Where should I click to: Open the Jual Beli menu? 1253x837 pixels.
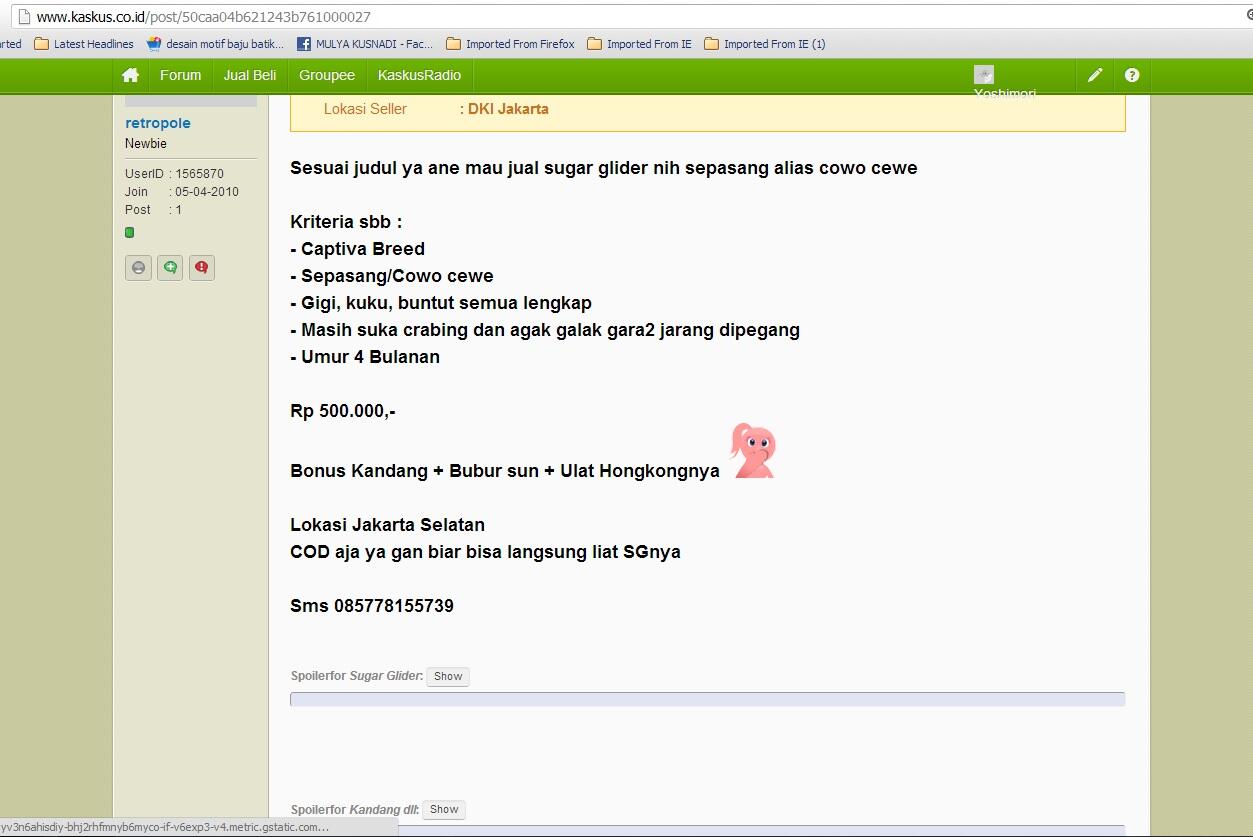click(250, 75)
